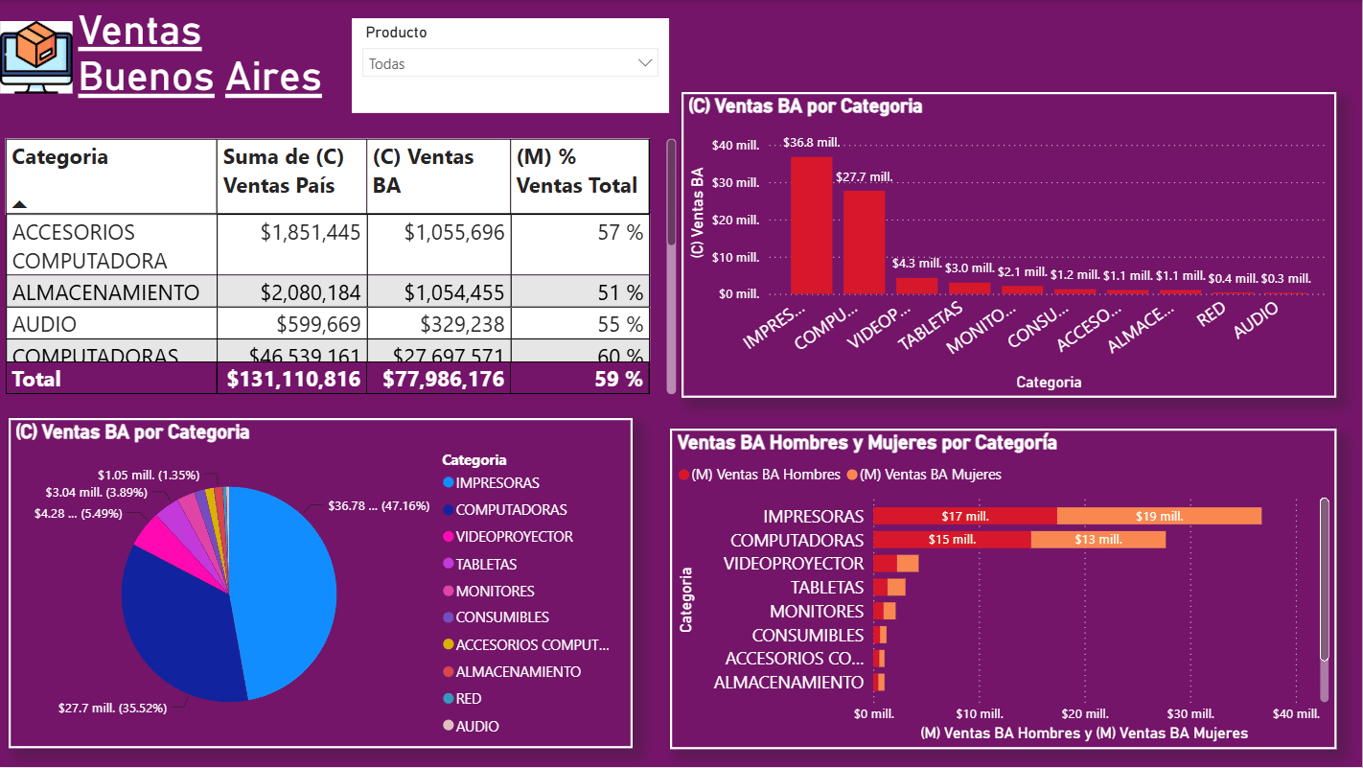Click the MONITORES label in the stacked chart
The width and height of the screenshot is (1363, 768).
point(816,611)
